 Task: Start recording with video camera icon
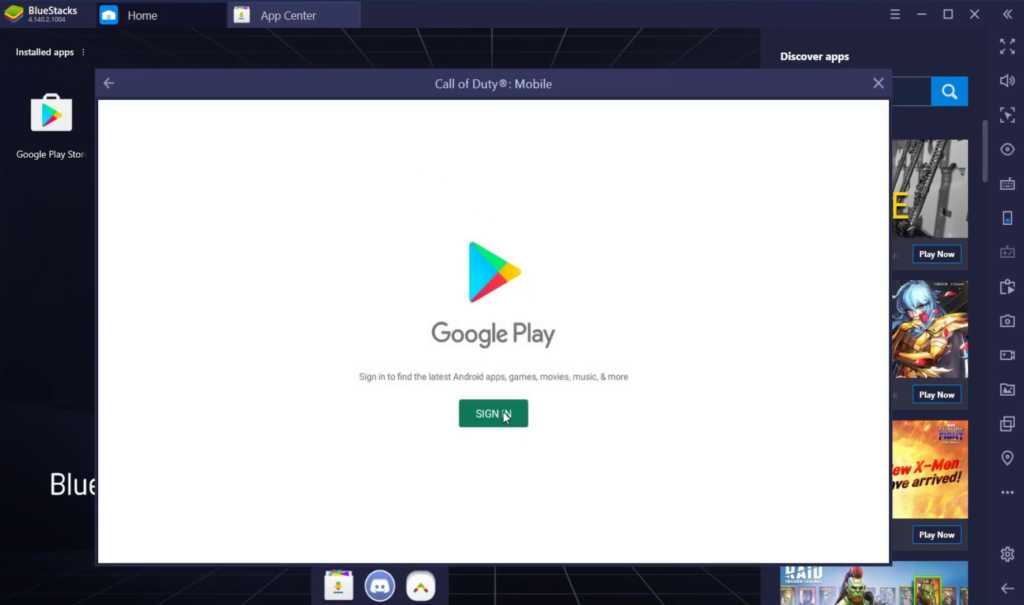pos(1007,355)
